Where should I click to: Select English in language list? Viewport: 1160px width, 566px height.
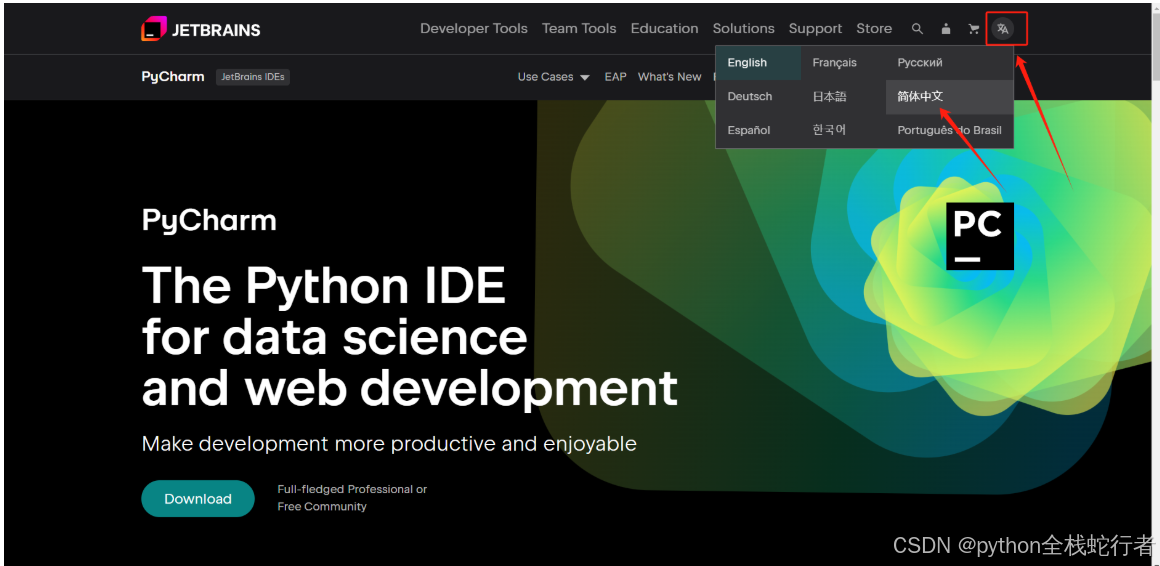click(758, 63)
